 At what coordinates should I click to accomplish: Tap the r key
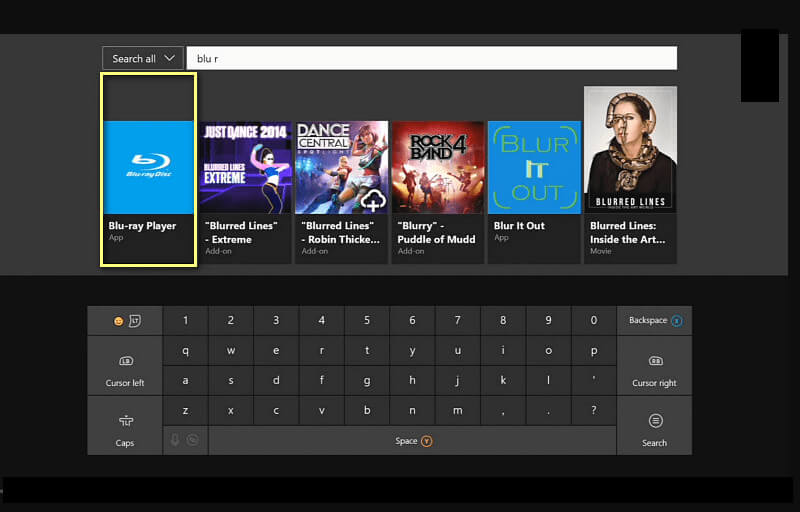321,351
